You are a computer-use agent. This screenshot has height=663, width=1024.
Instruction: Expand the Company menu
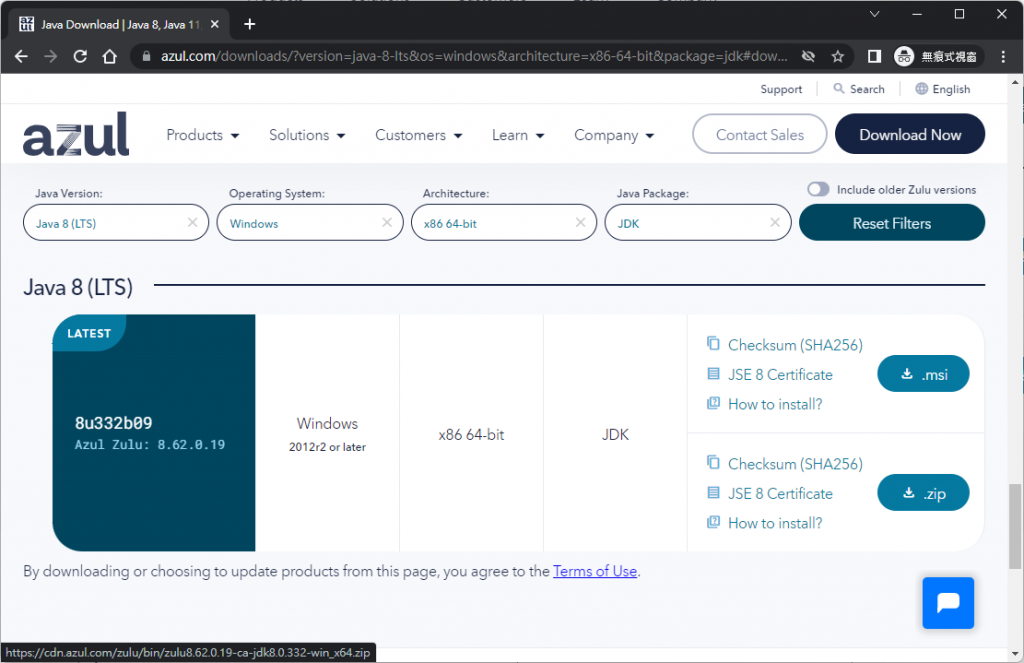(614, 135)
